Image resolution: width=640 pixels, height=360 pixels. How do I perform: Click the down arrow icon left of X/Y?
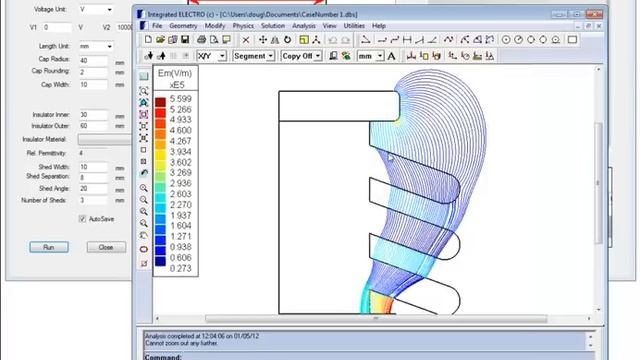(x=149, y=56)
